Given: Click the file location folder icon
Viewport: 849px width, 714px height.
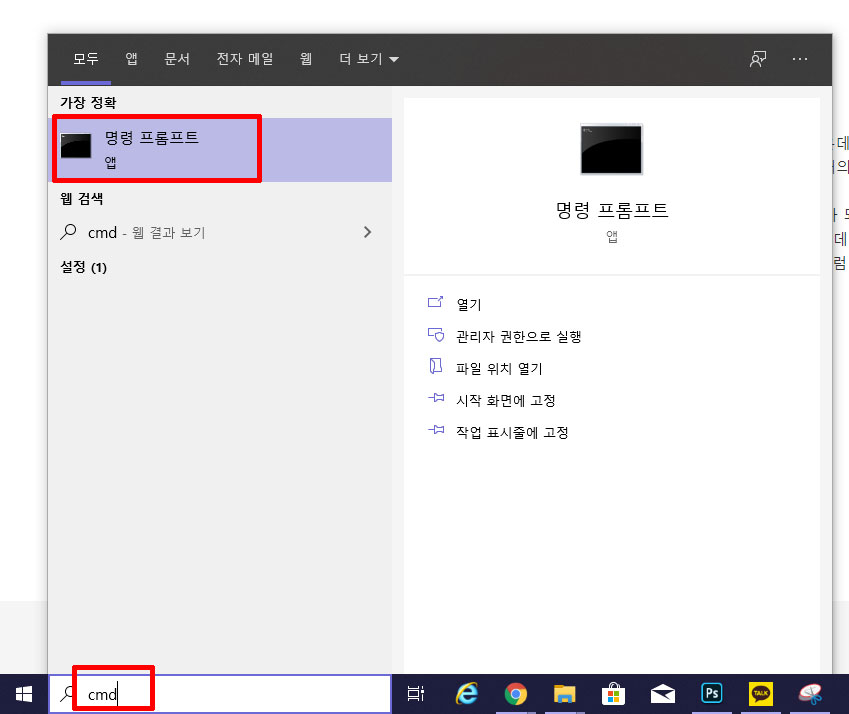Looking at the screenshot, I should 435,366.
